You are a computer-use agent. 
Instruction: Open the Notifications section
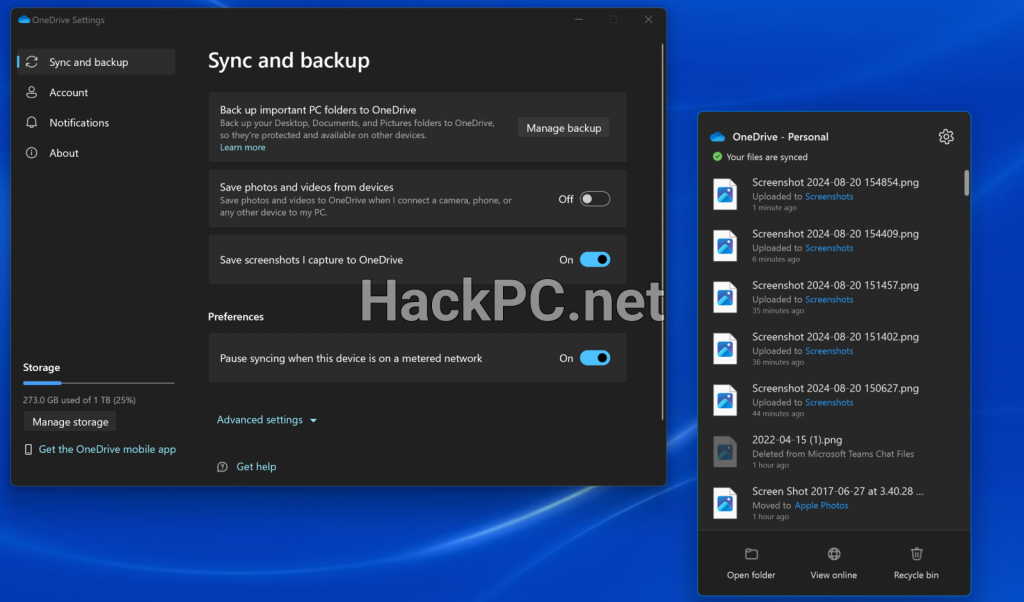click(x=96, y=123)
